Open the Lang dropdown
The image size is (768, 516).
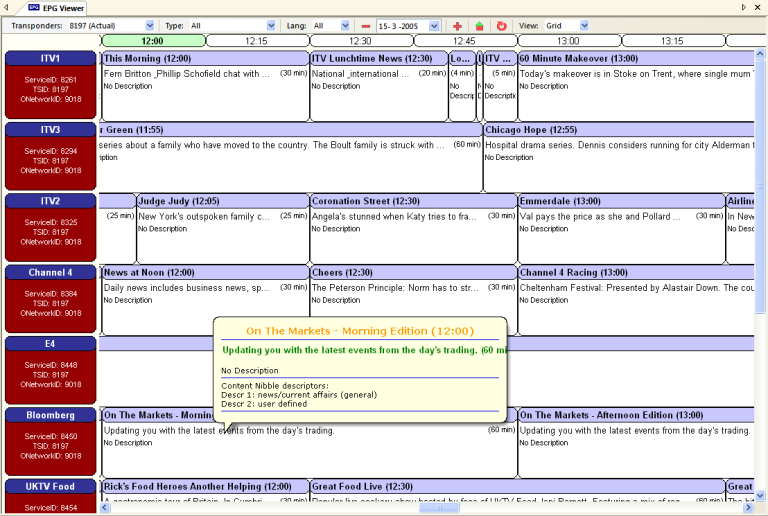[345, 25]
